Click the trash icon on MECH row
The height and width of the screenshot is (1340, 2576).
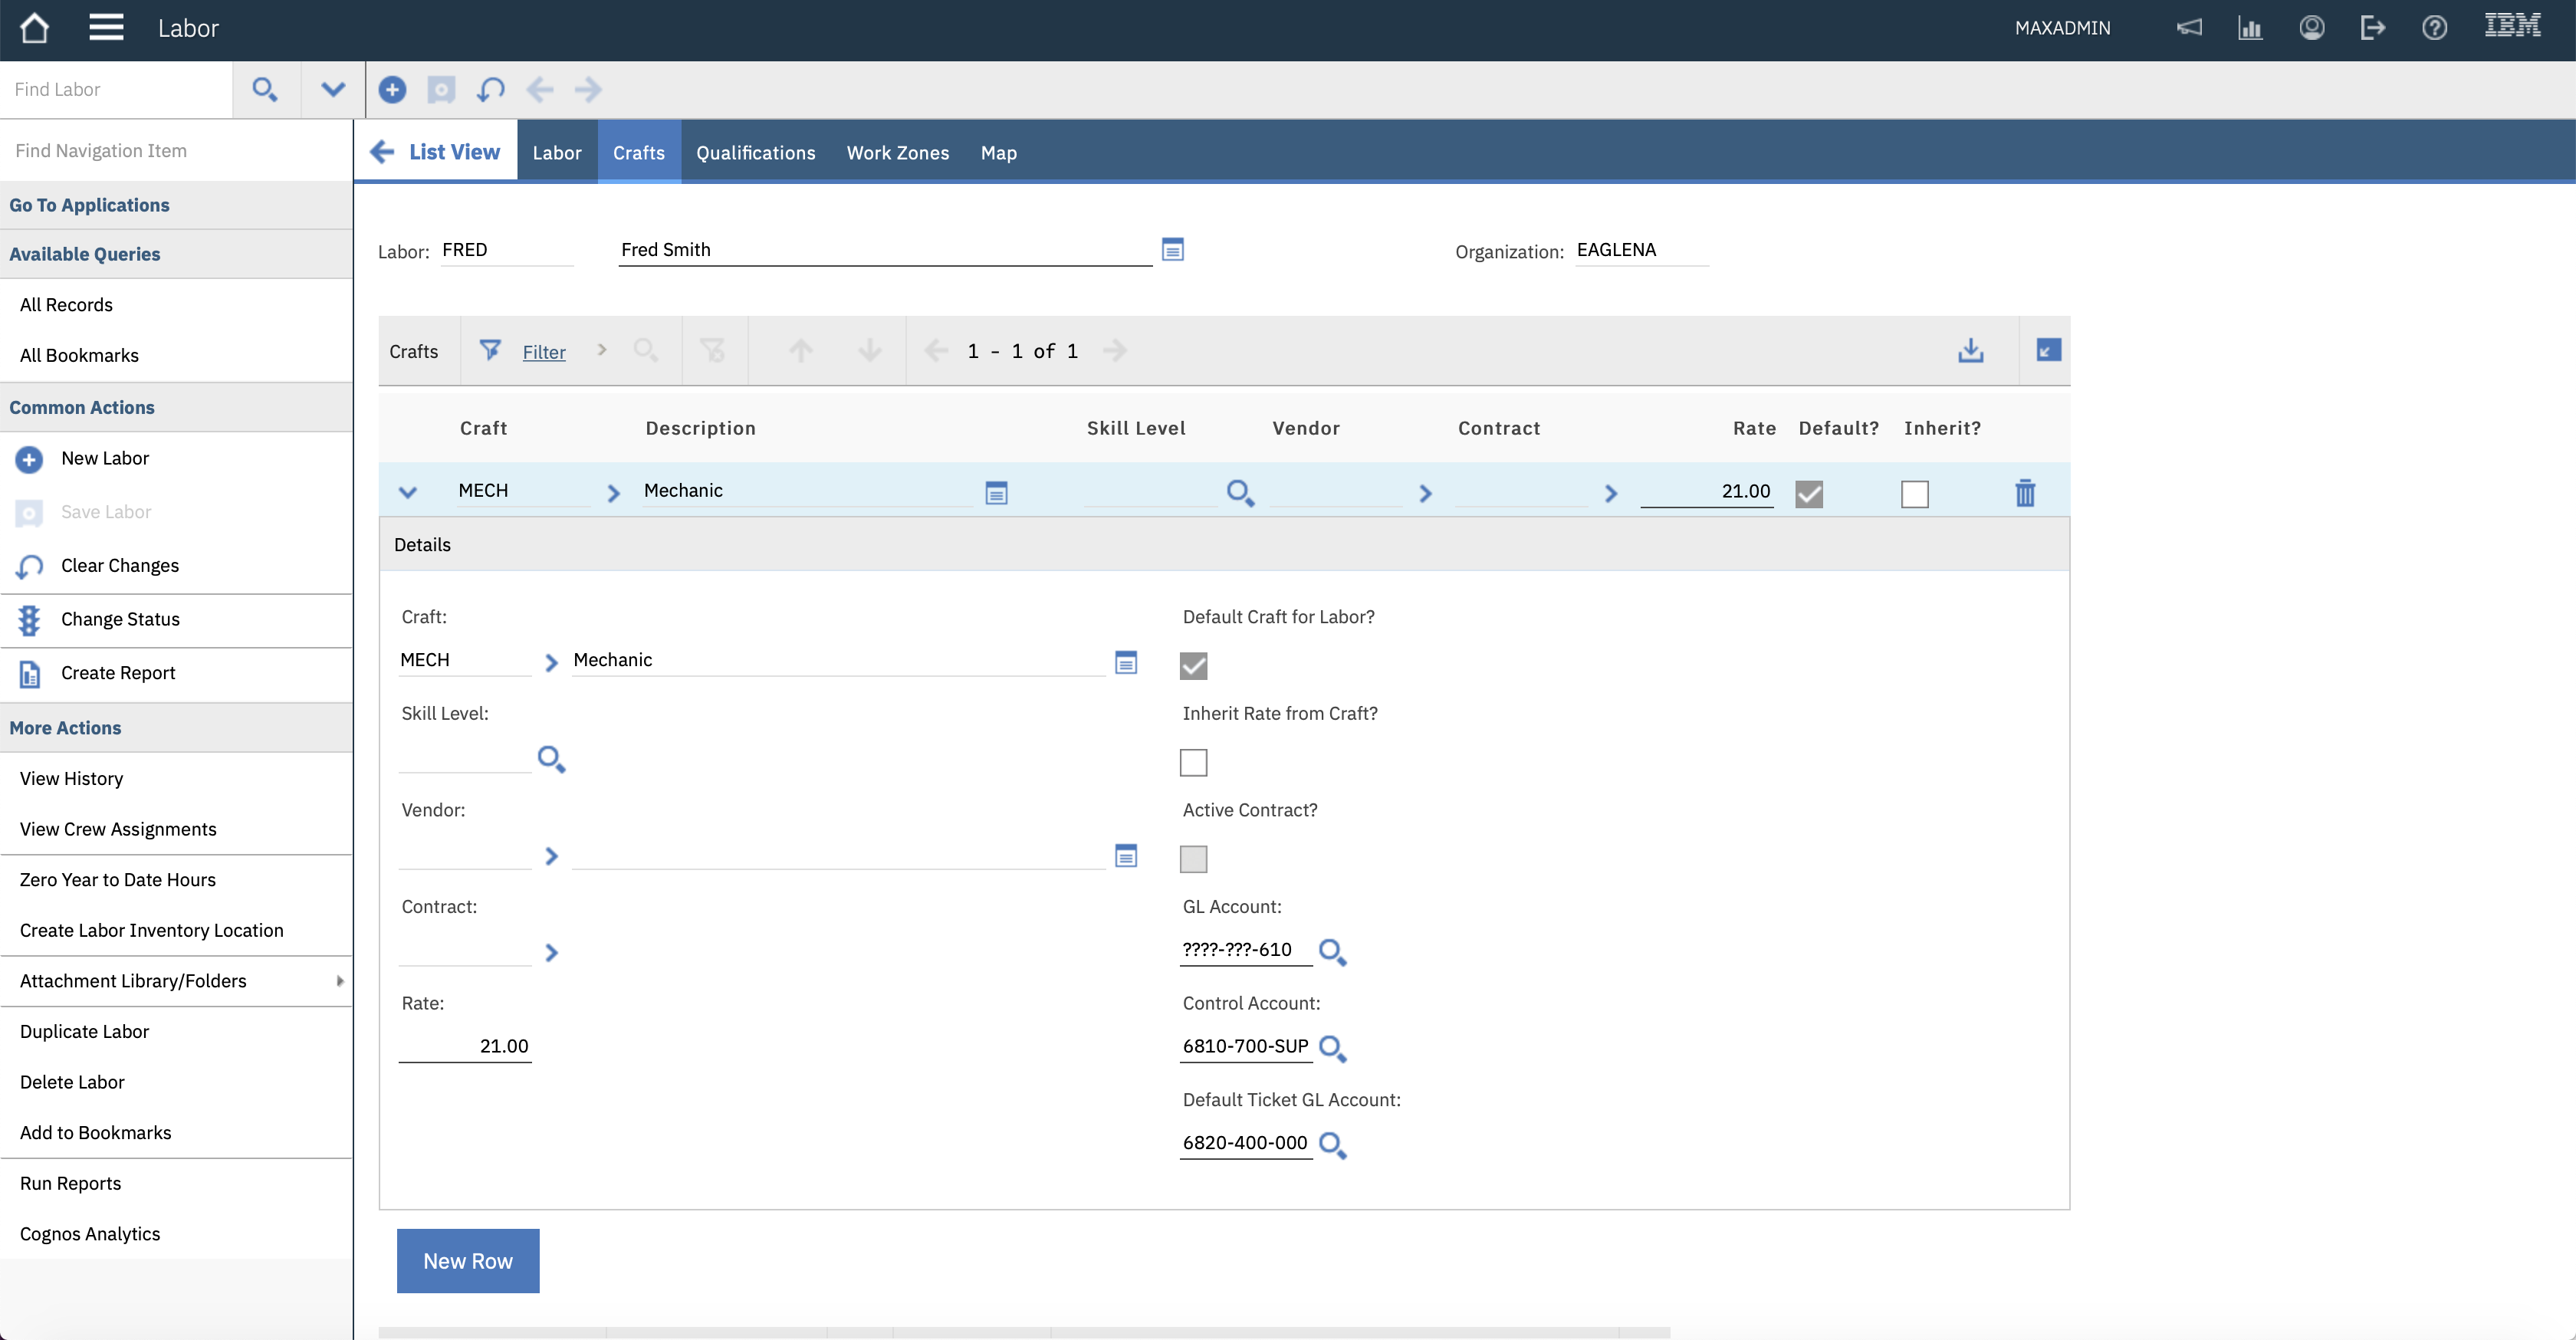tap(2025, 493)
